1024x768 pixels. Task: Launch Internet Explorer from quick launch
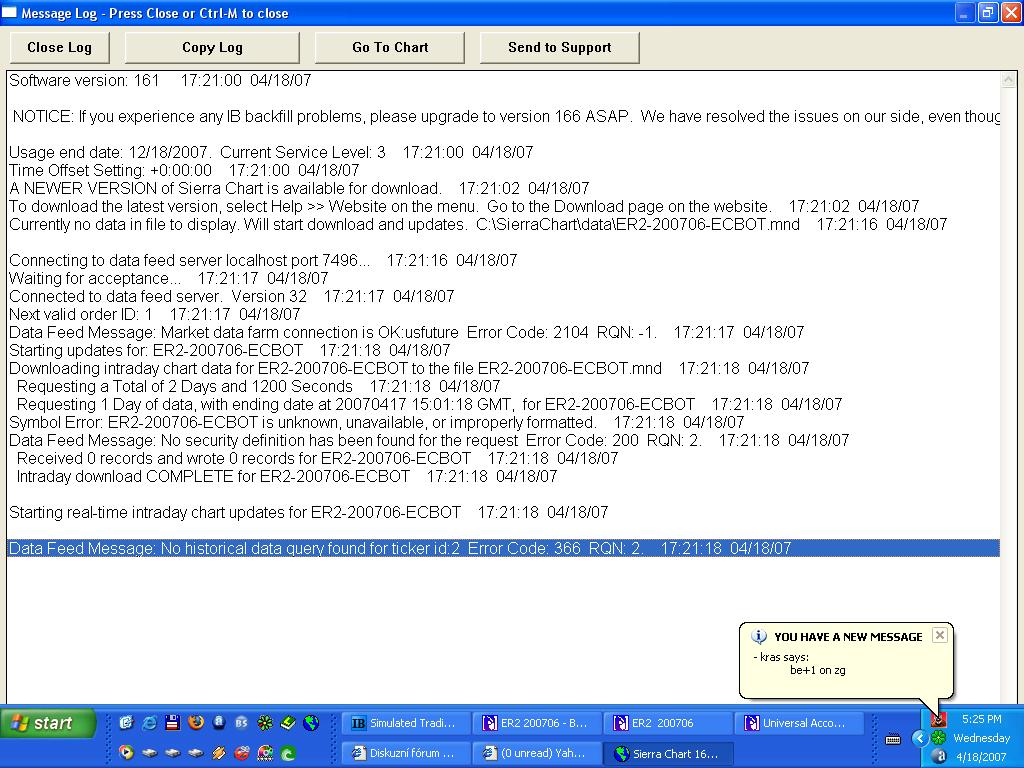(150, 723)
